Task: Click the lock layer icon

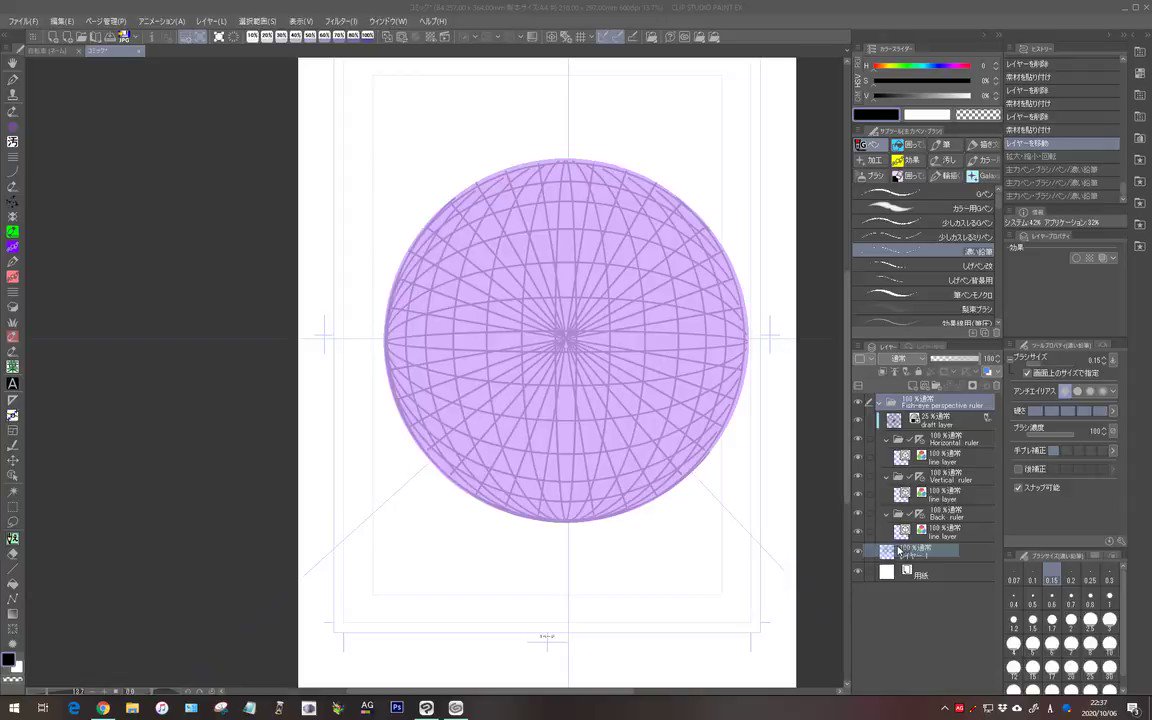Action: (918, 372)
